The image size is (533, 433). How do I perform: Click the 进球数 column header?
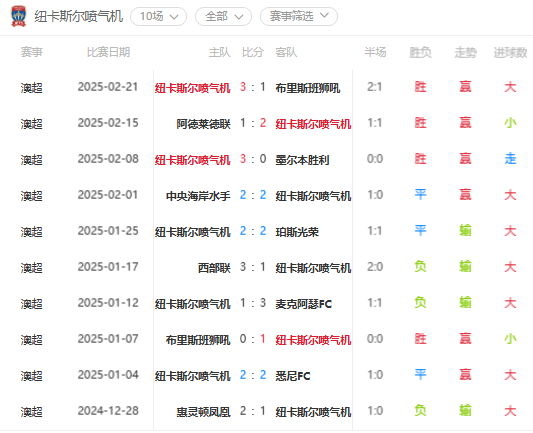pos(510,52)
